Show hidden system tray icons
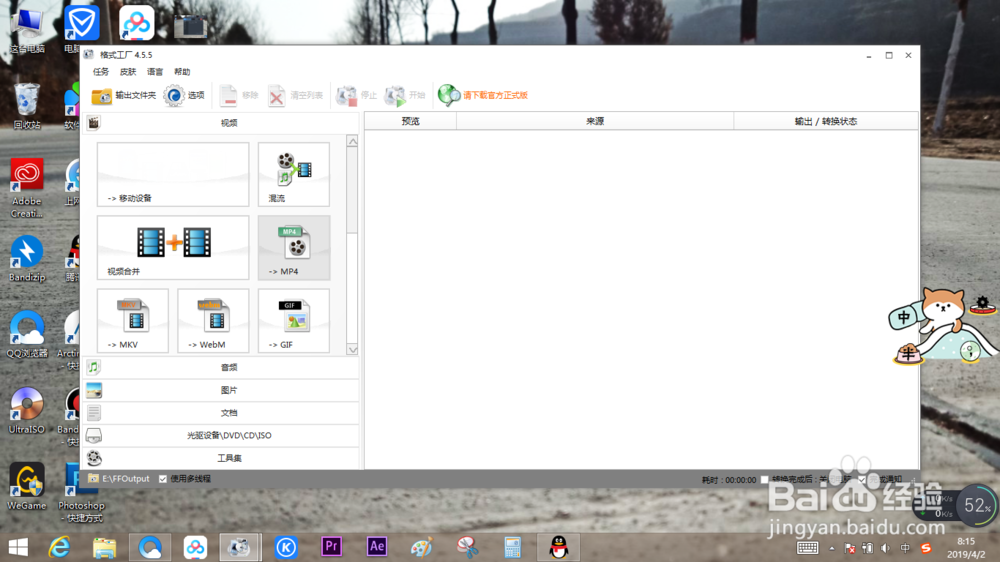This screenshot has height=562, width=1000. click(832, 548)
